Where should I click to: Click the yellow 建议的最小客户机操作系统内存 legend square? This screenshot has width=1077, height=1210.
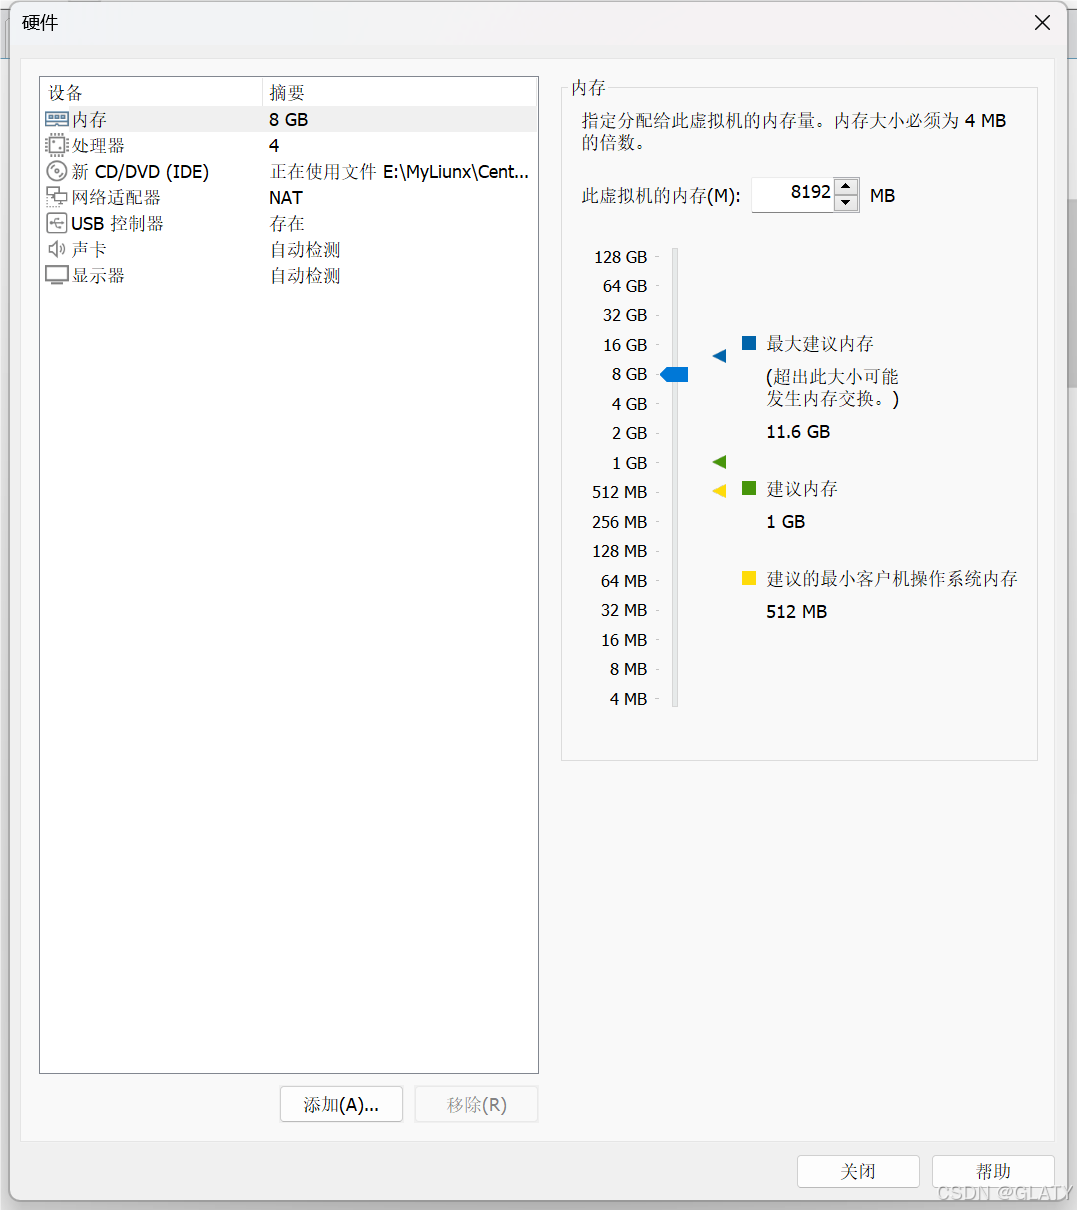pos(749,578)
